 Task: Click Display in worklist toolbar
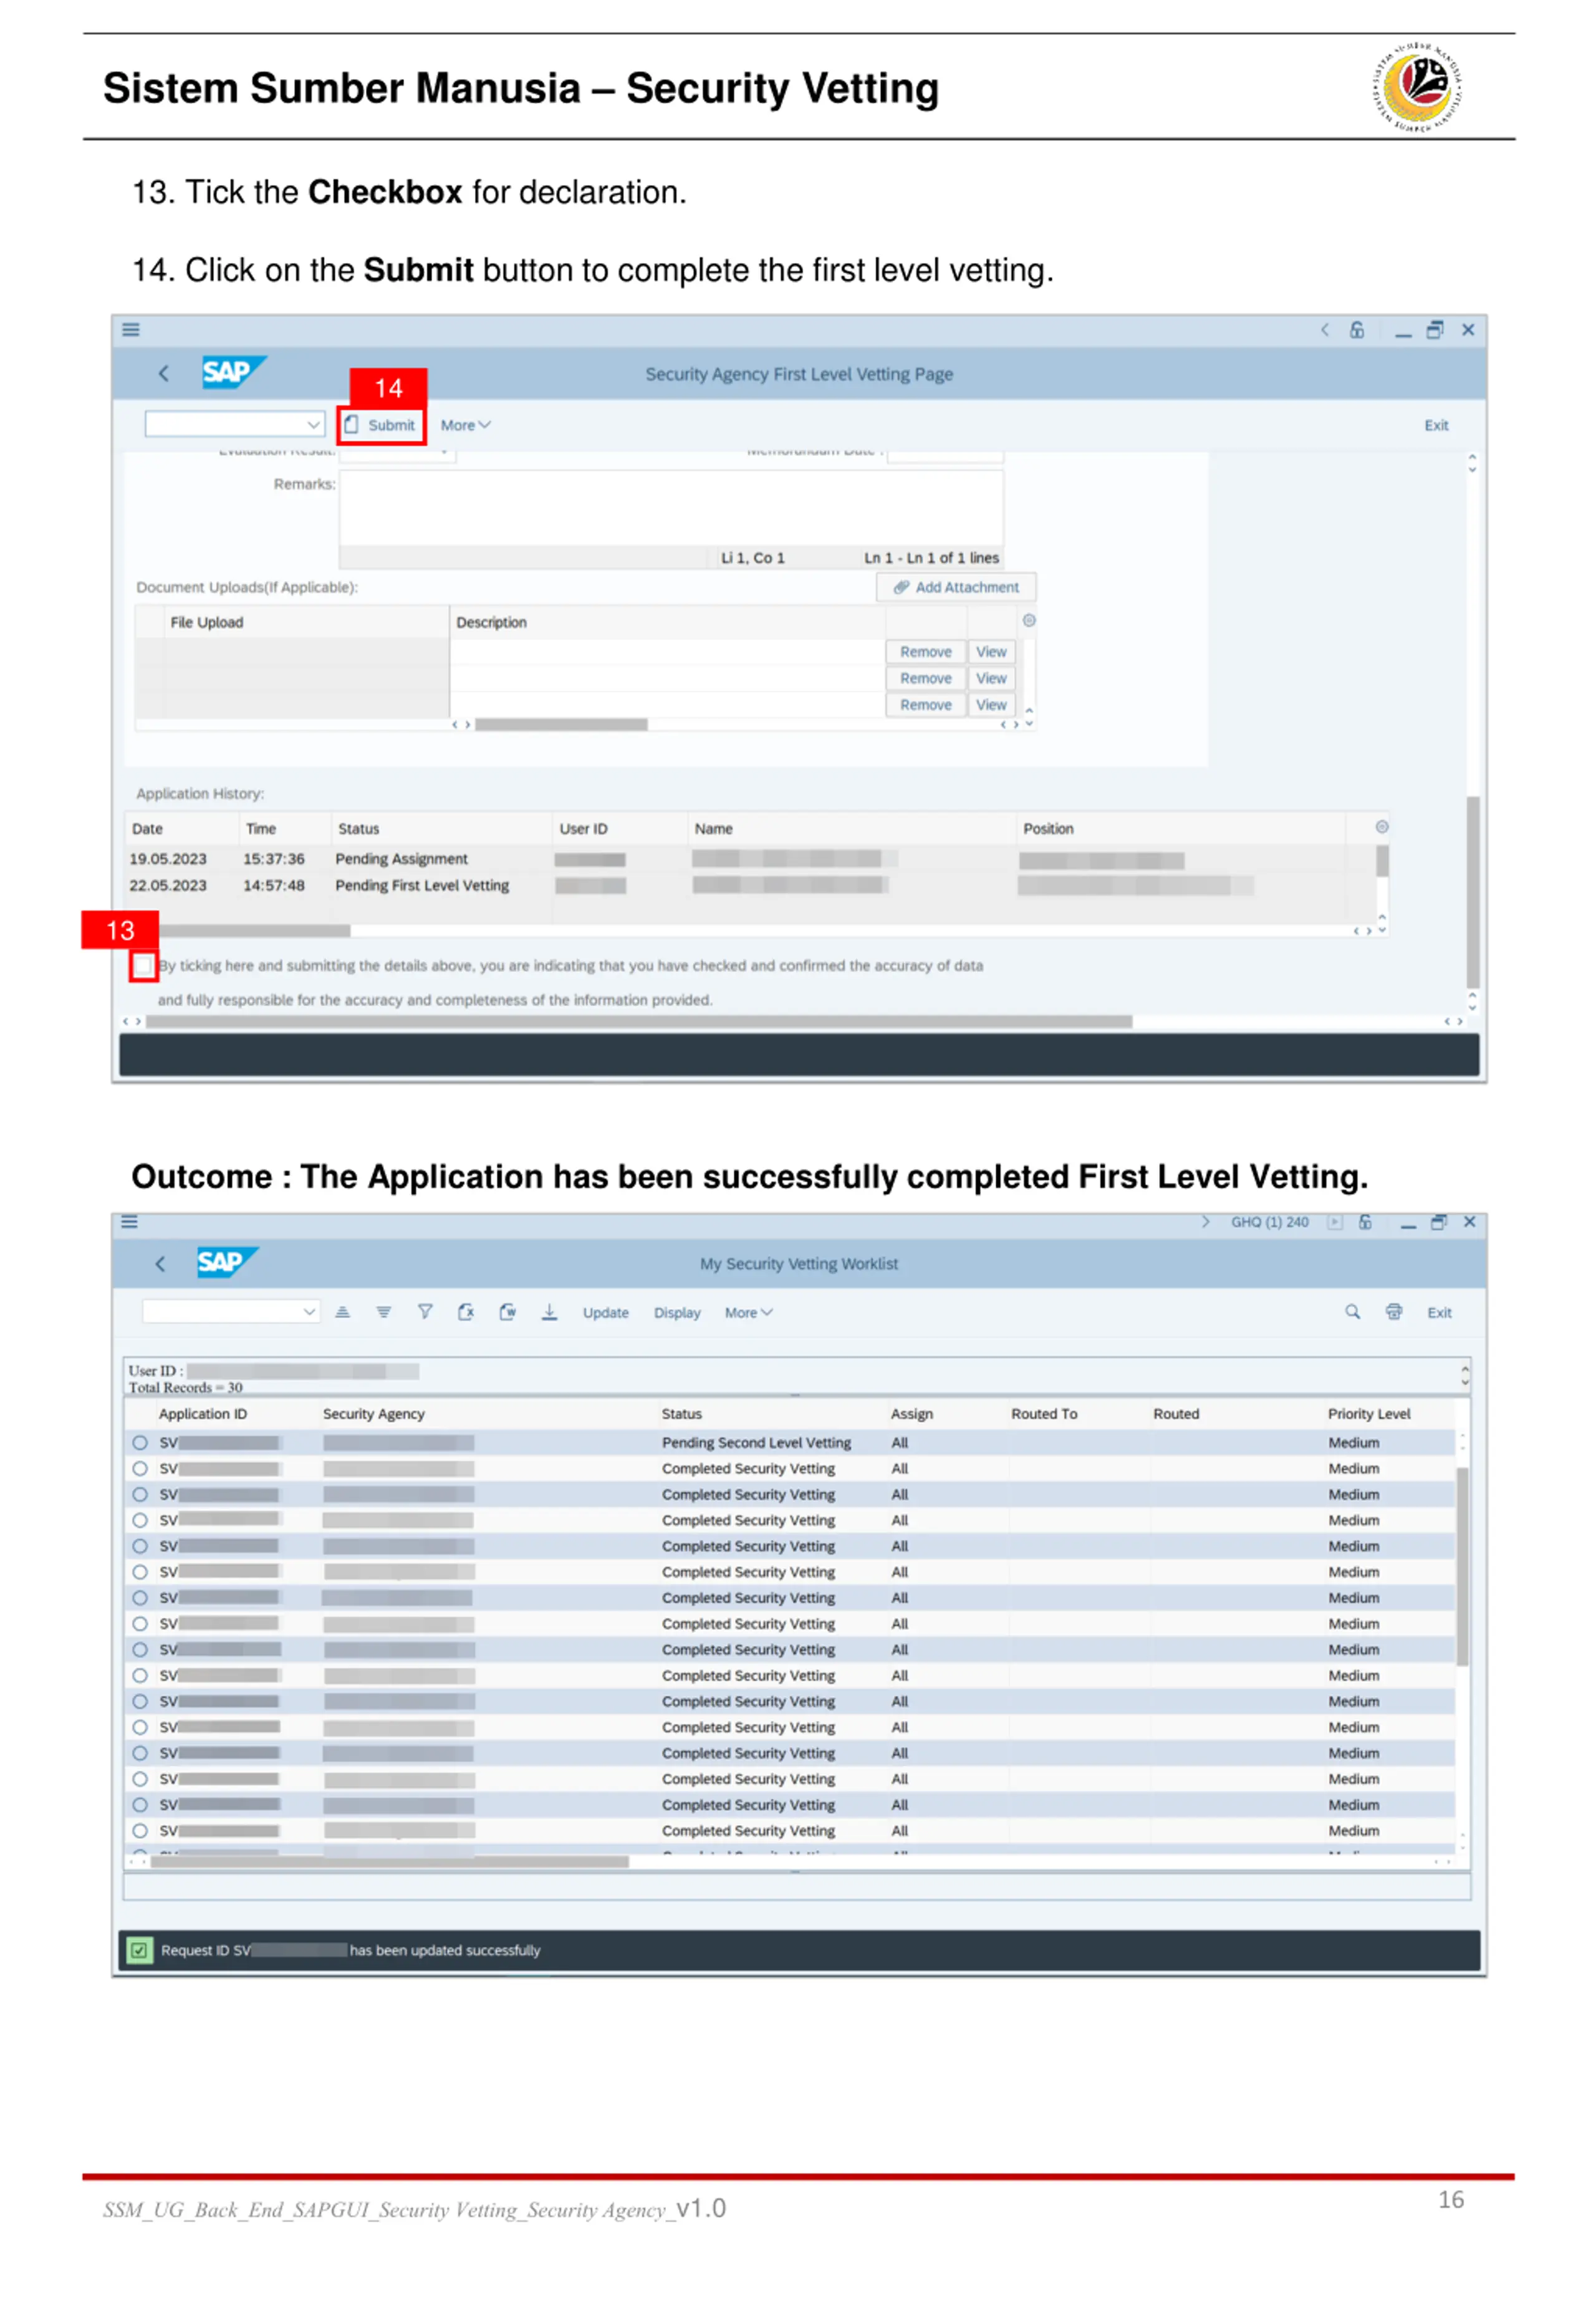677,1312
